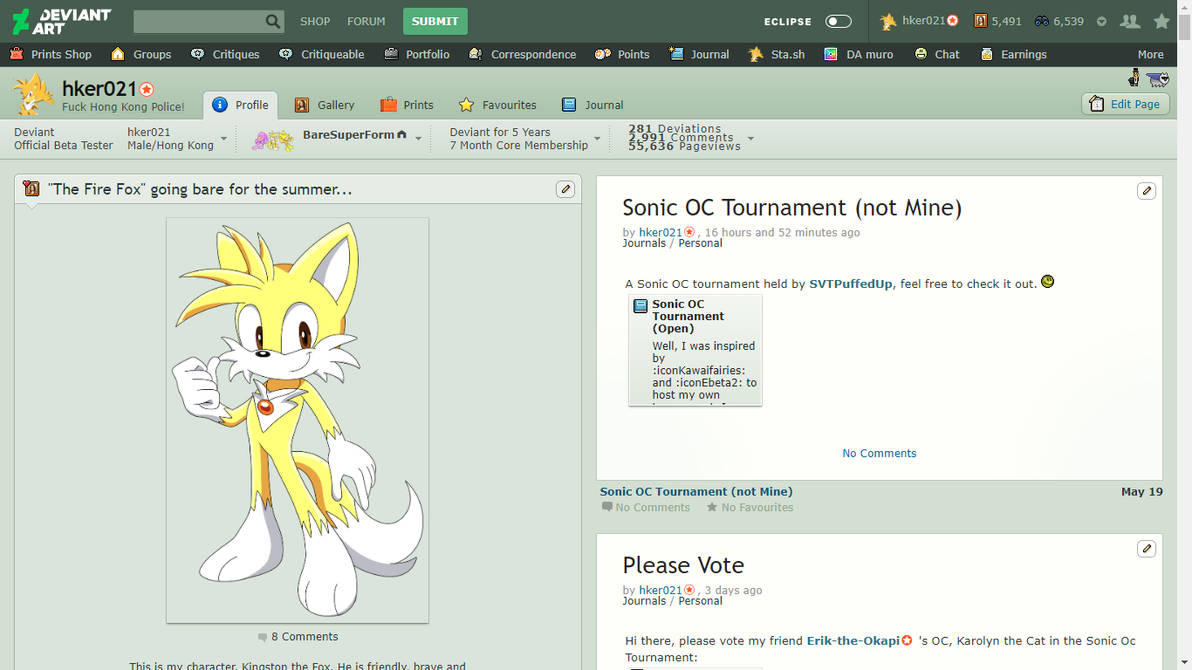Open the notifications count 5,491

click(997, 21)
